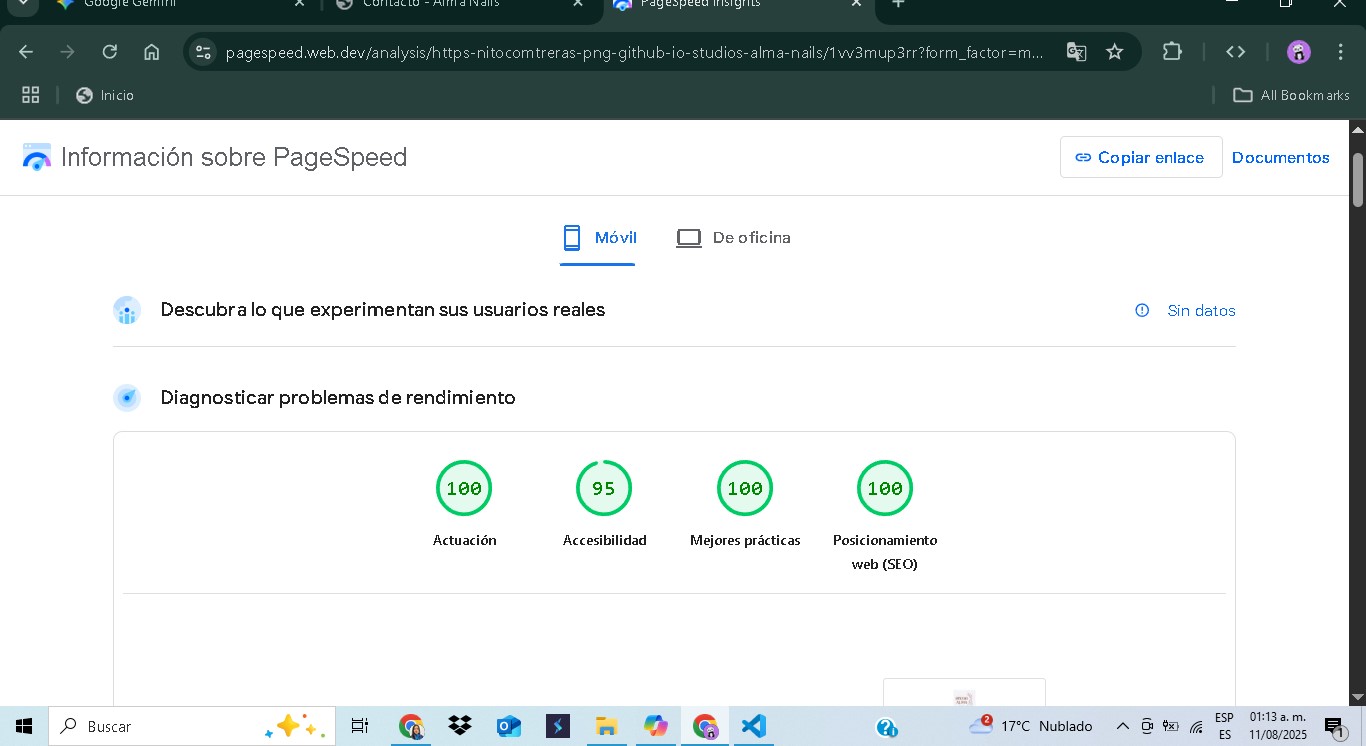Image resolution: width=1366 pixels, height=746 pixels.
Task: Open the Wi-Fi network tray icon
Action: (x=1196, y=727)
